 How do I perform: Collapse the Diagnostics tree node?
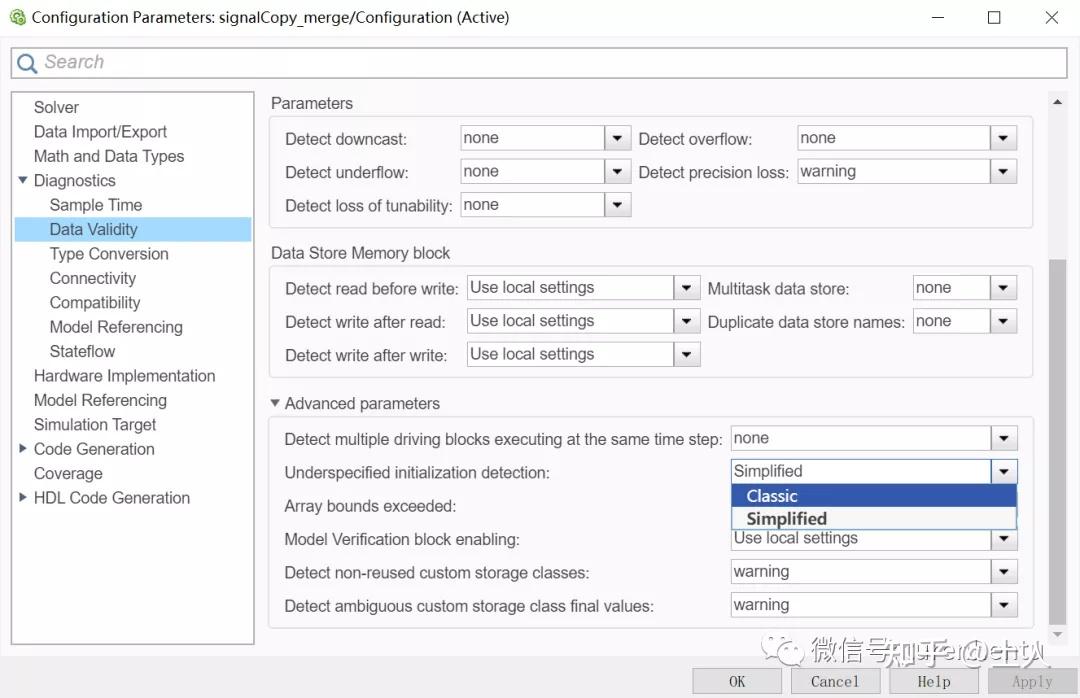point(23,181)
